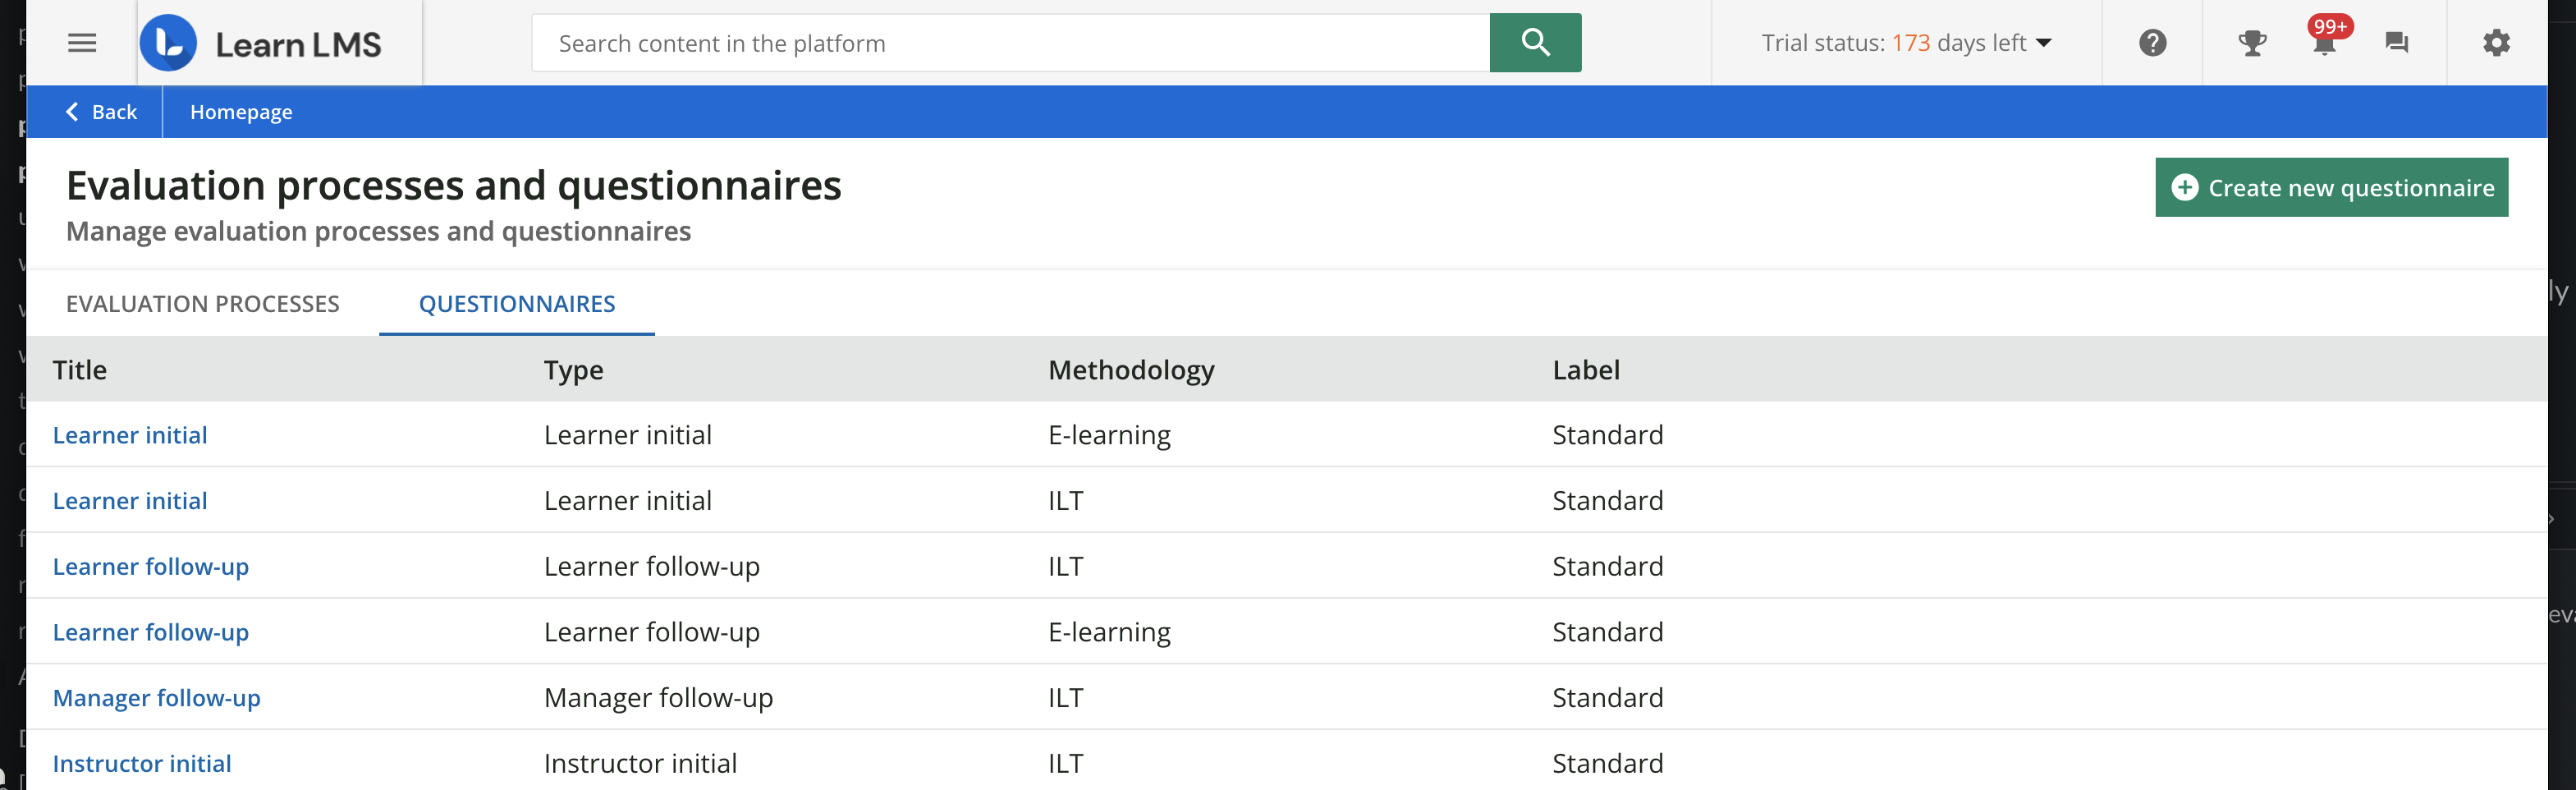Open the hamburger main menu
The width and height of the screenshot is (2576, 790).
pyautogui.click(x=82, y=43)
